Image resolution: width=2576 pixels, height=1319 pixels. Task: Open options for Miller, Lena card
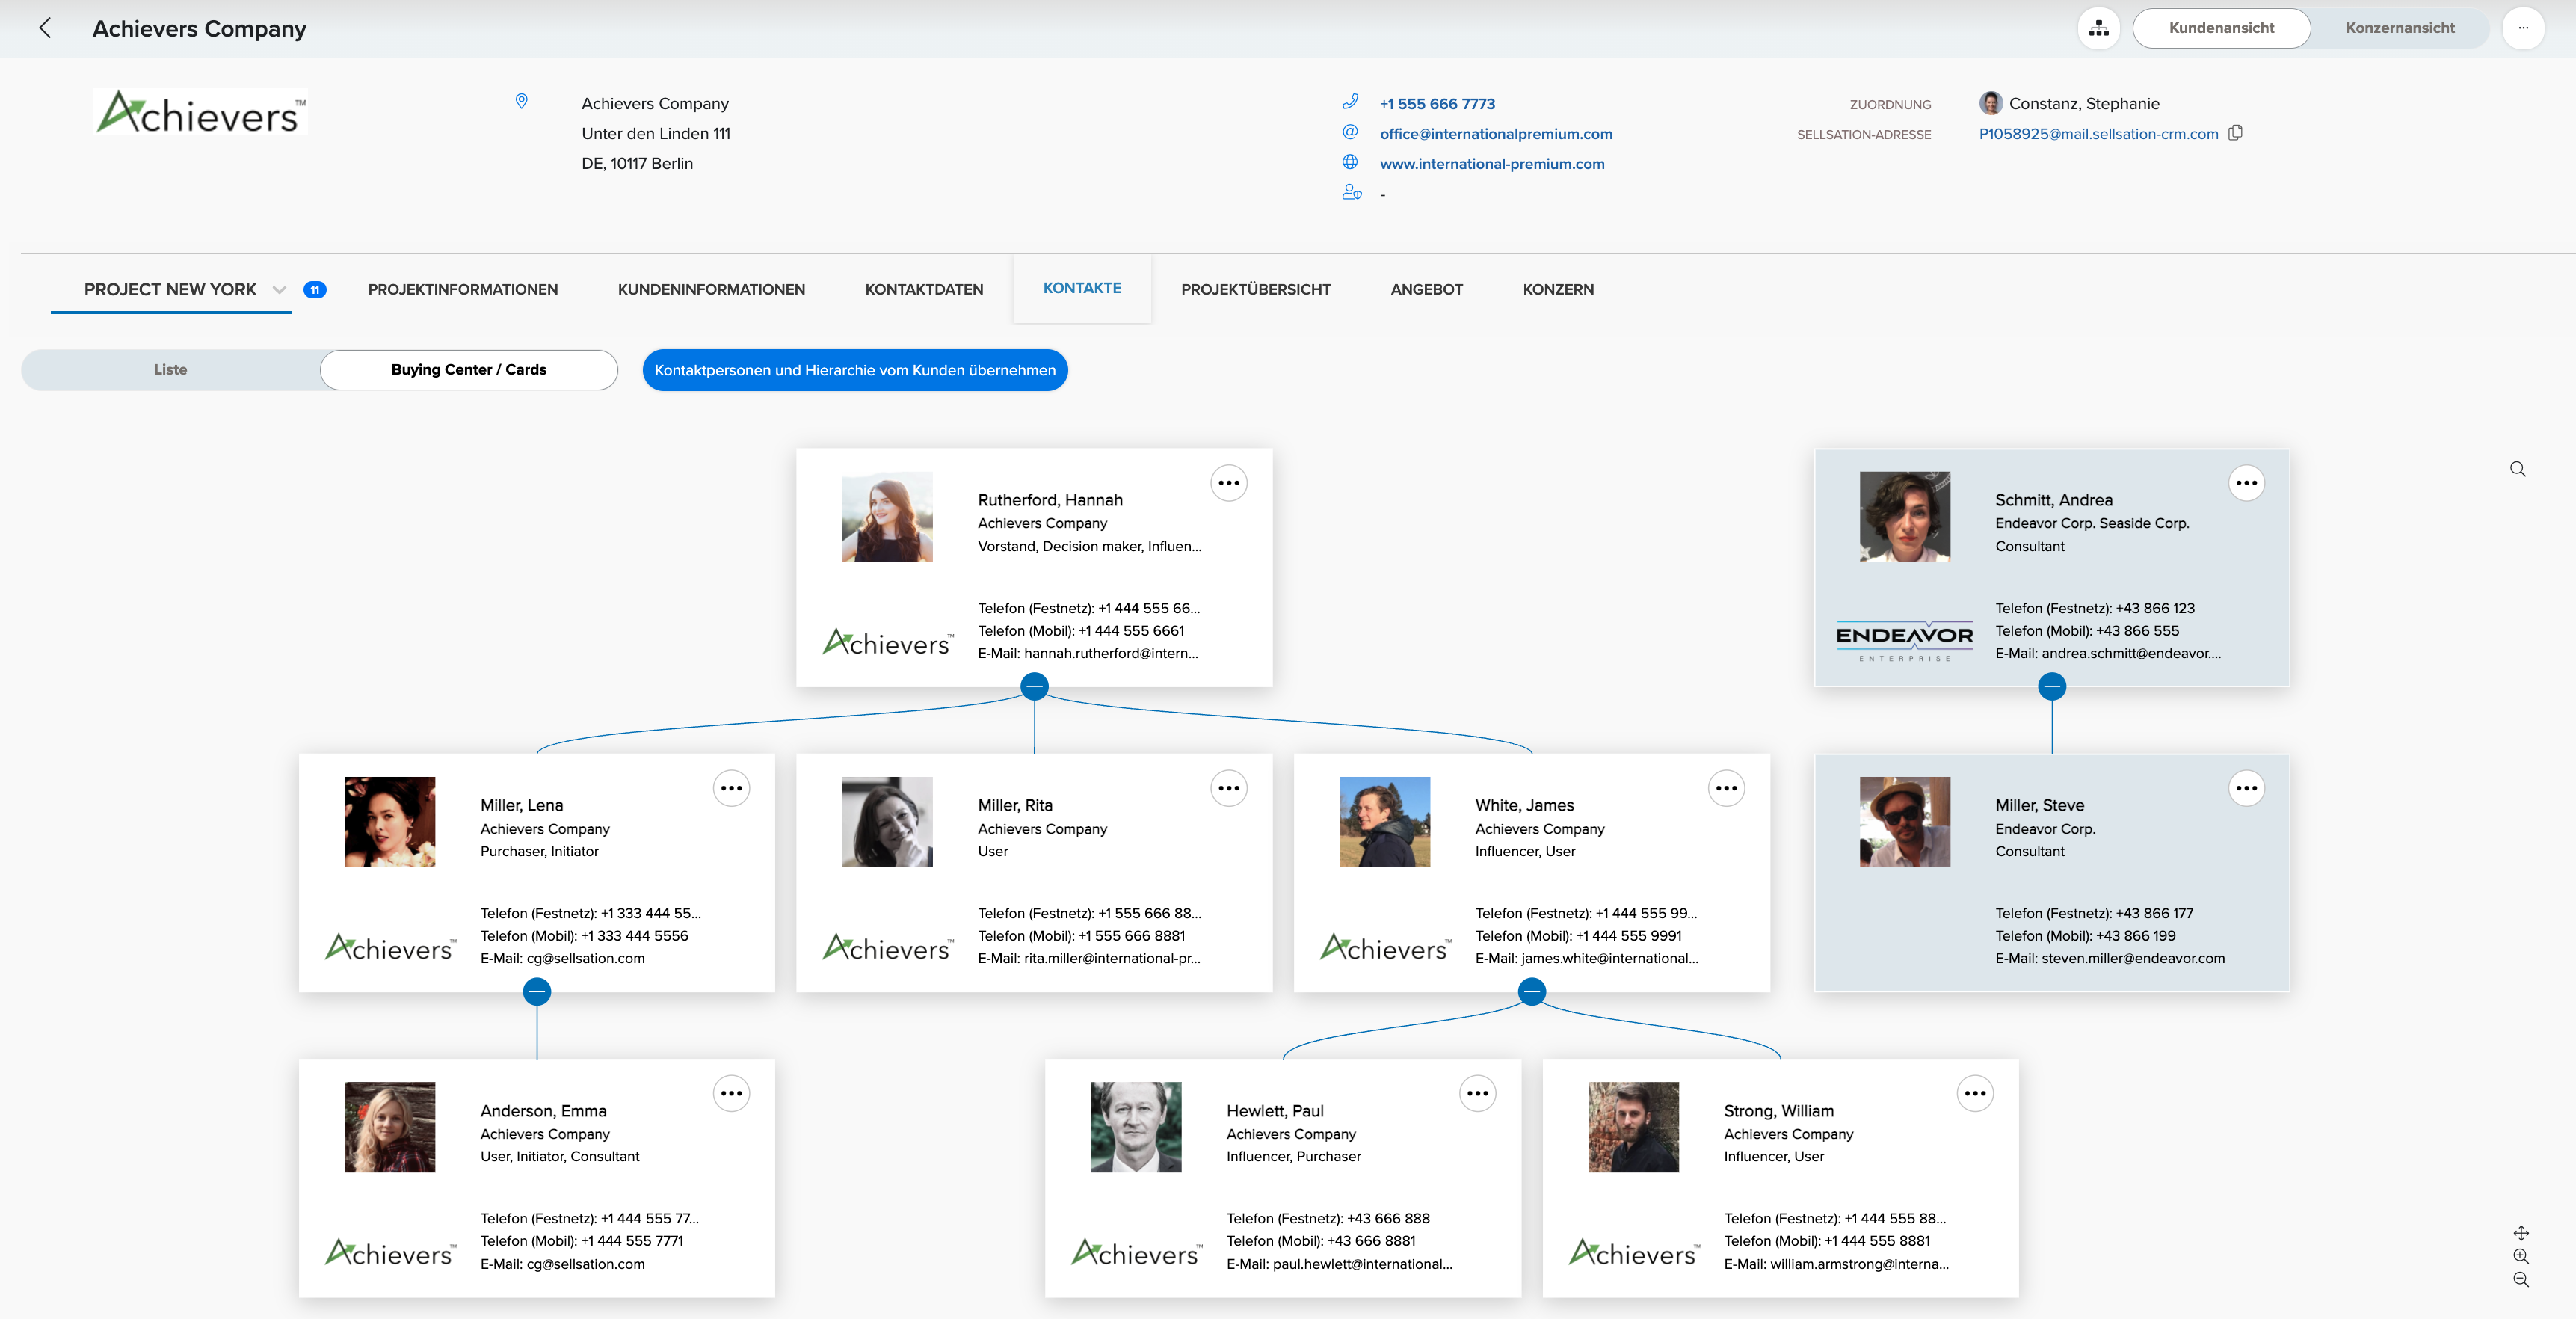(x=732, y=788)
